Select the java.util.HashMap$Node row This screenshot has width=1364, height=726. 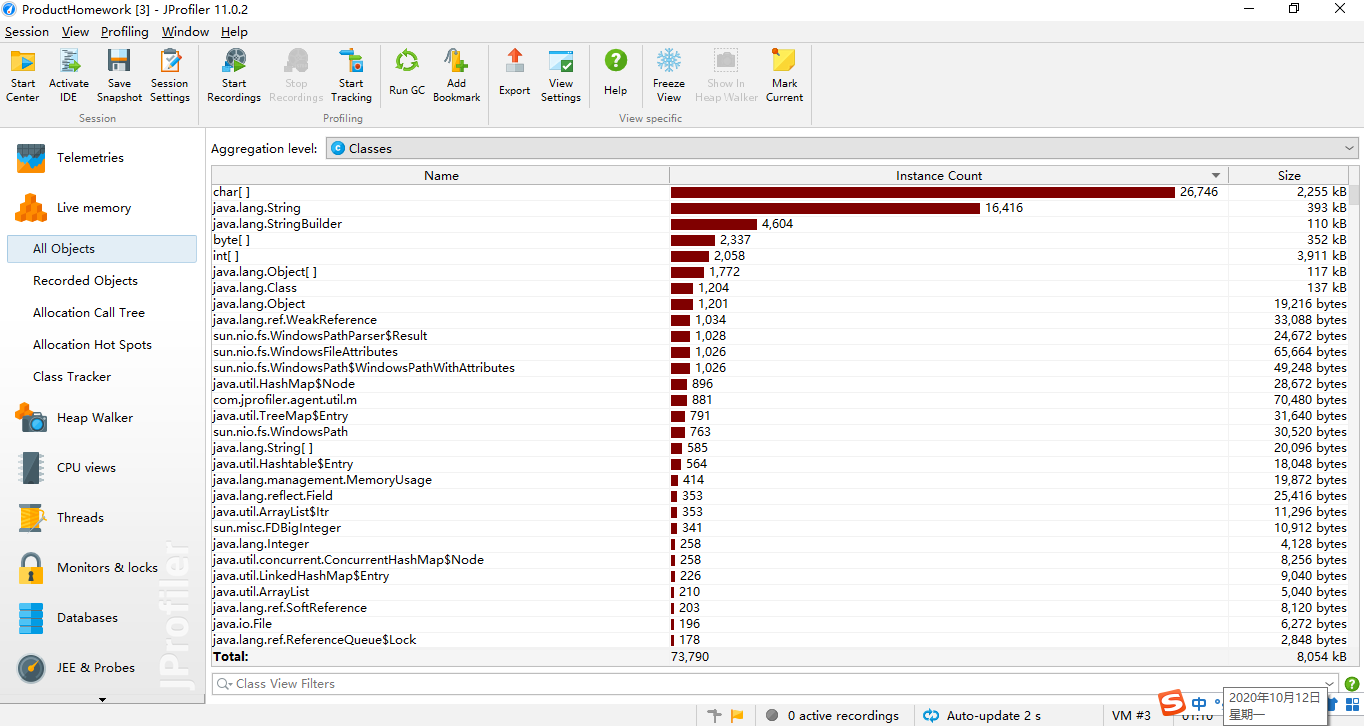pos(780,384)
